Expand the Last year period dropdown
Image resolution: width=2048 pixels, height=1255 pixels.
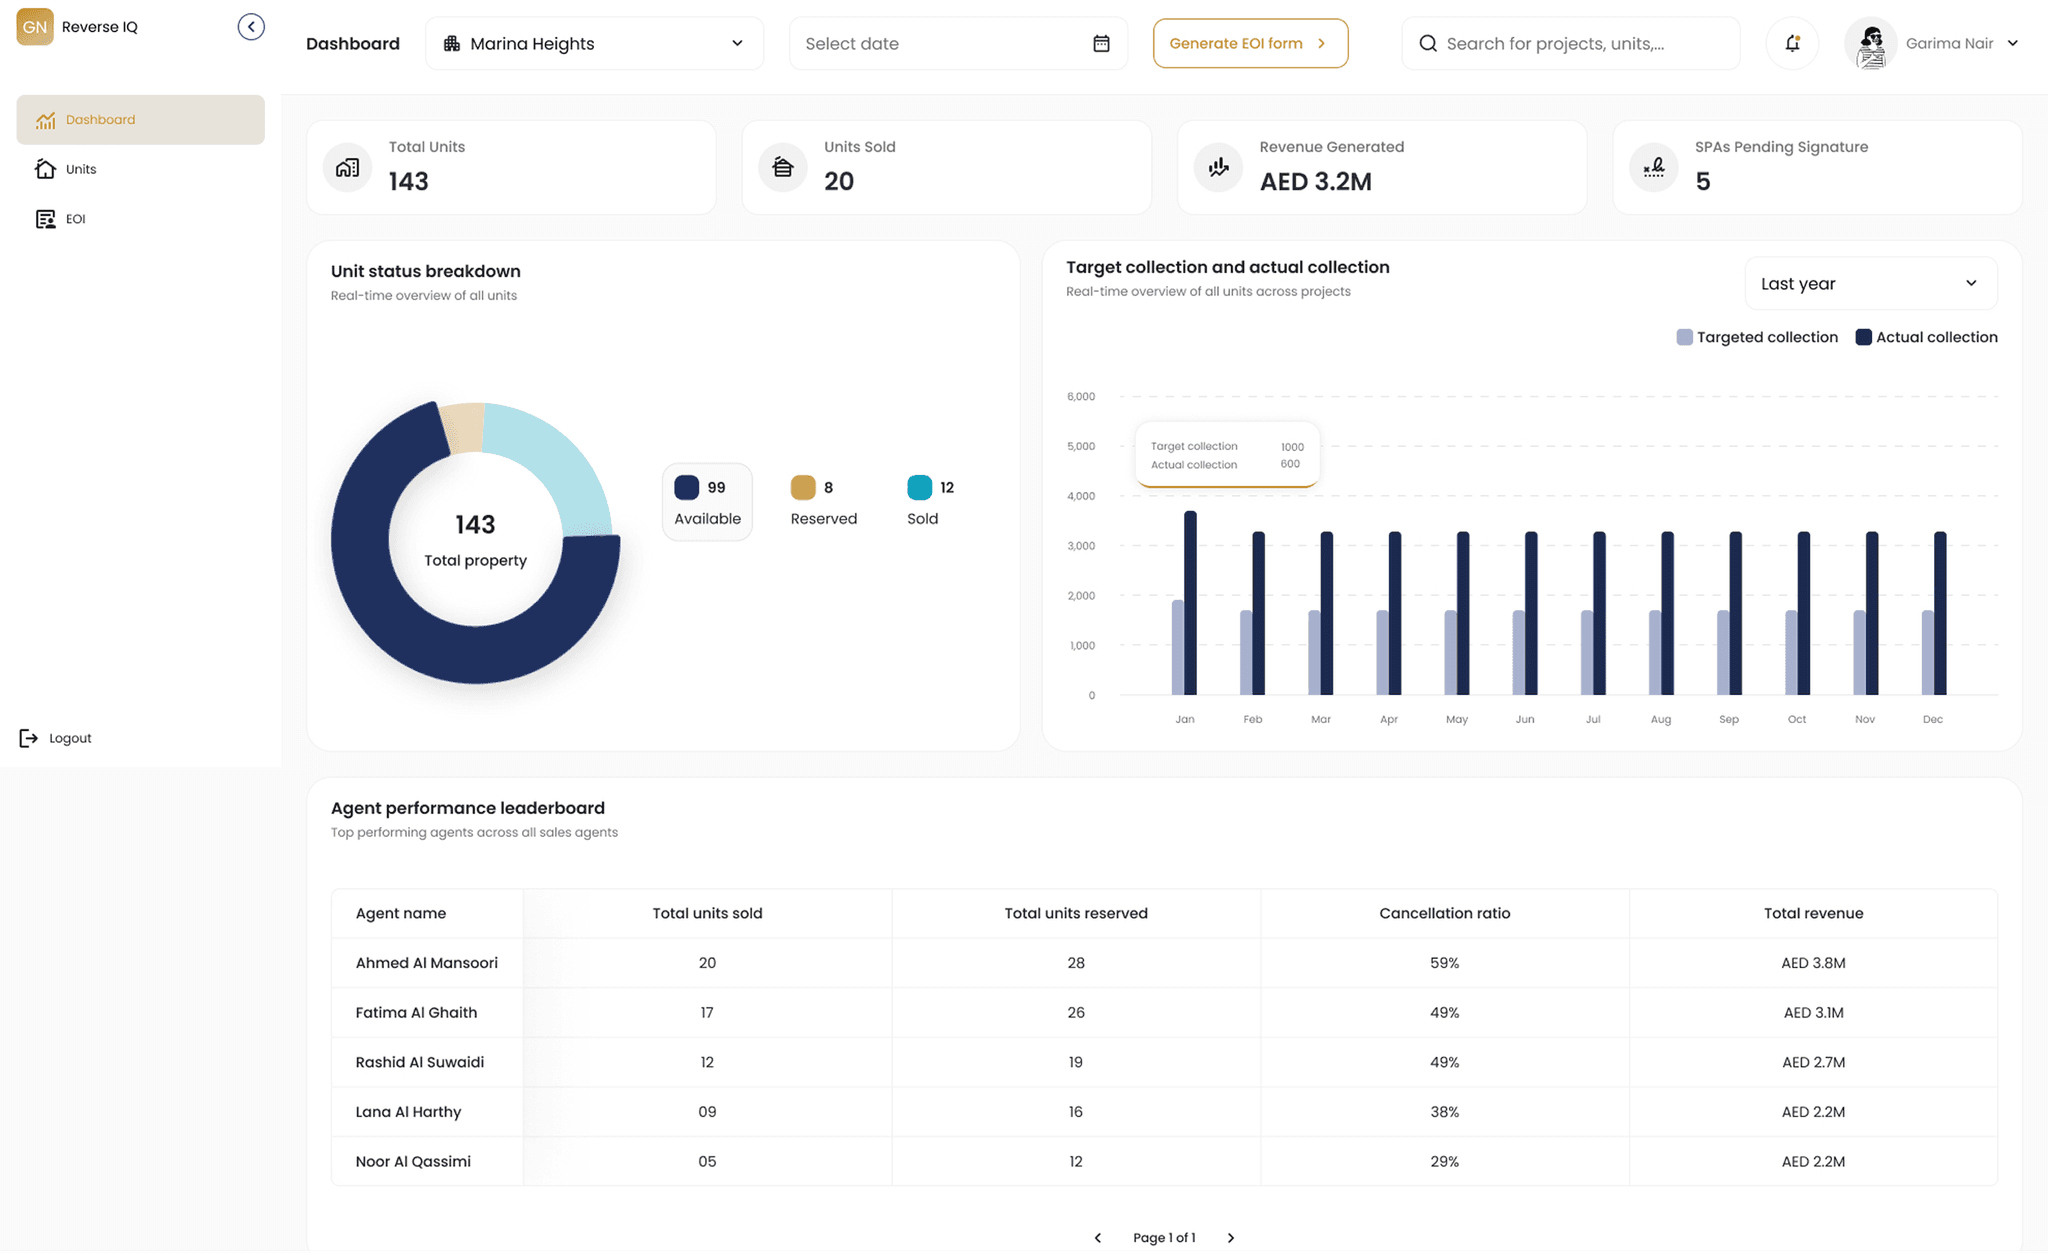(1870, 284)
